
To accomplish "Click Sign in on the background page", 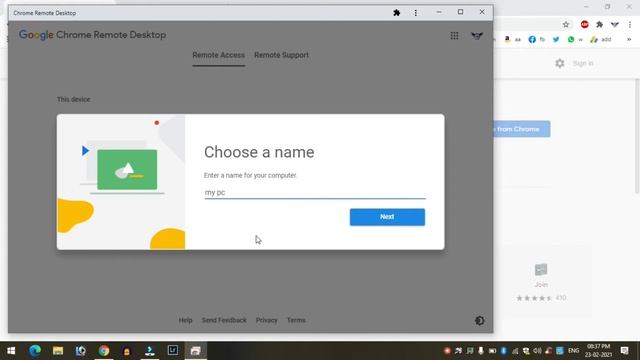I will [x=583, y=63].
